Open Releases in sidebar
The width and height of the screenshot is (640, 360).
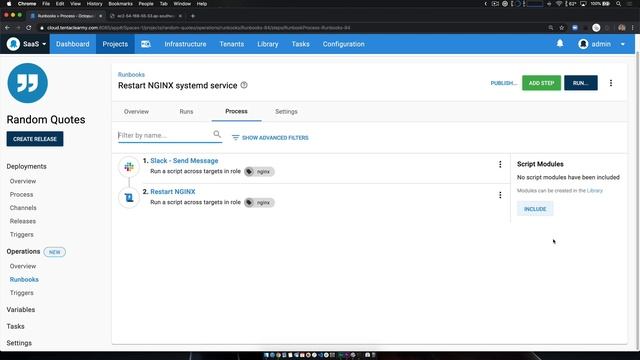click(22, 221)
